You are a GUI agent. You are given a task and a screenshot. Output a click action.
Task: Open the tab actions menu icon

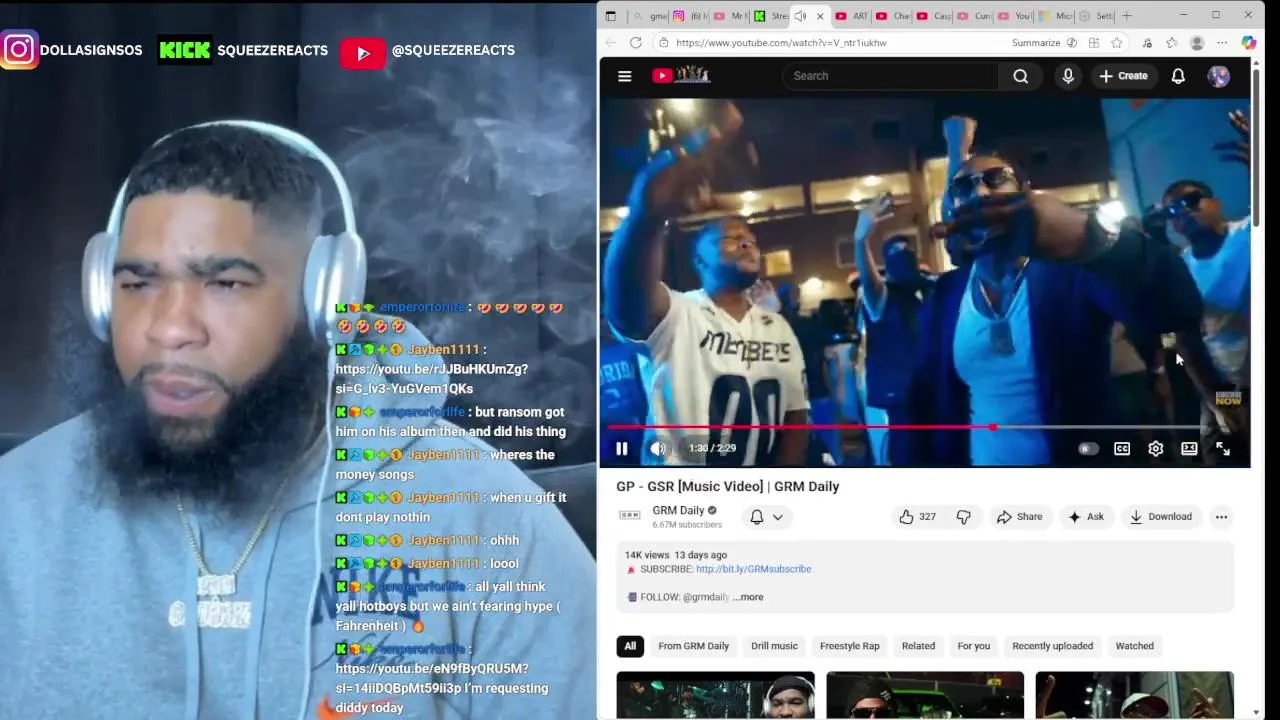point(611,16)
